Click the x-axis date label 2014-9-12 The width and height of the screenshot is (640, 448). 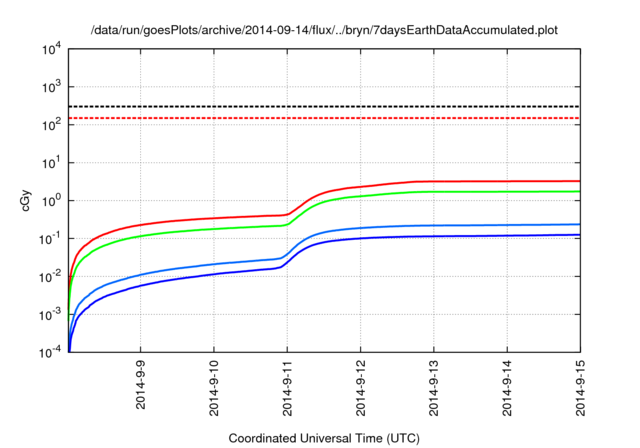click(x=360, y=388)
